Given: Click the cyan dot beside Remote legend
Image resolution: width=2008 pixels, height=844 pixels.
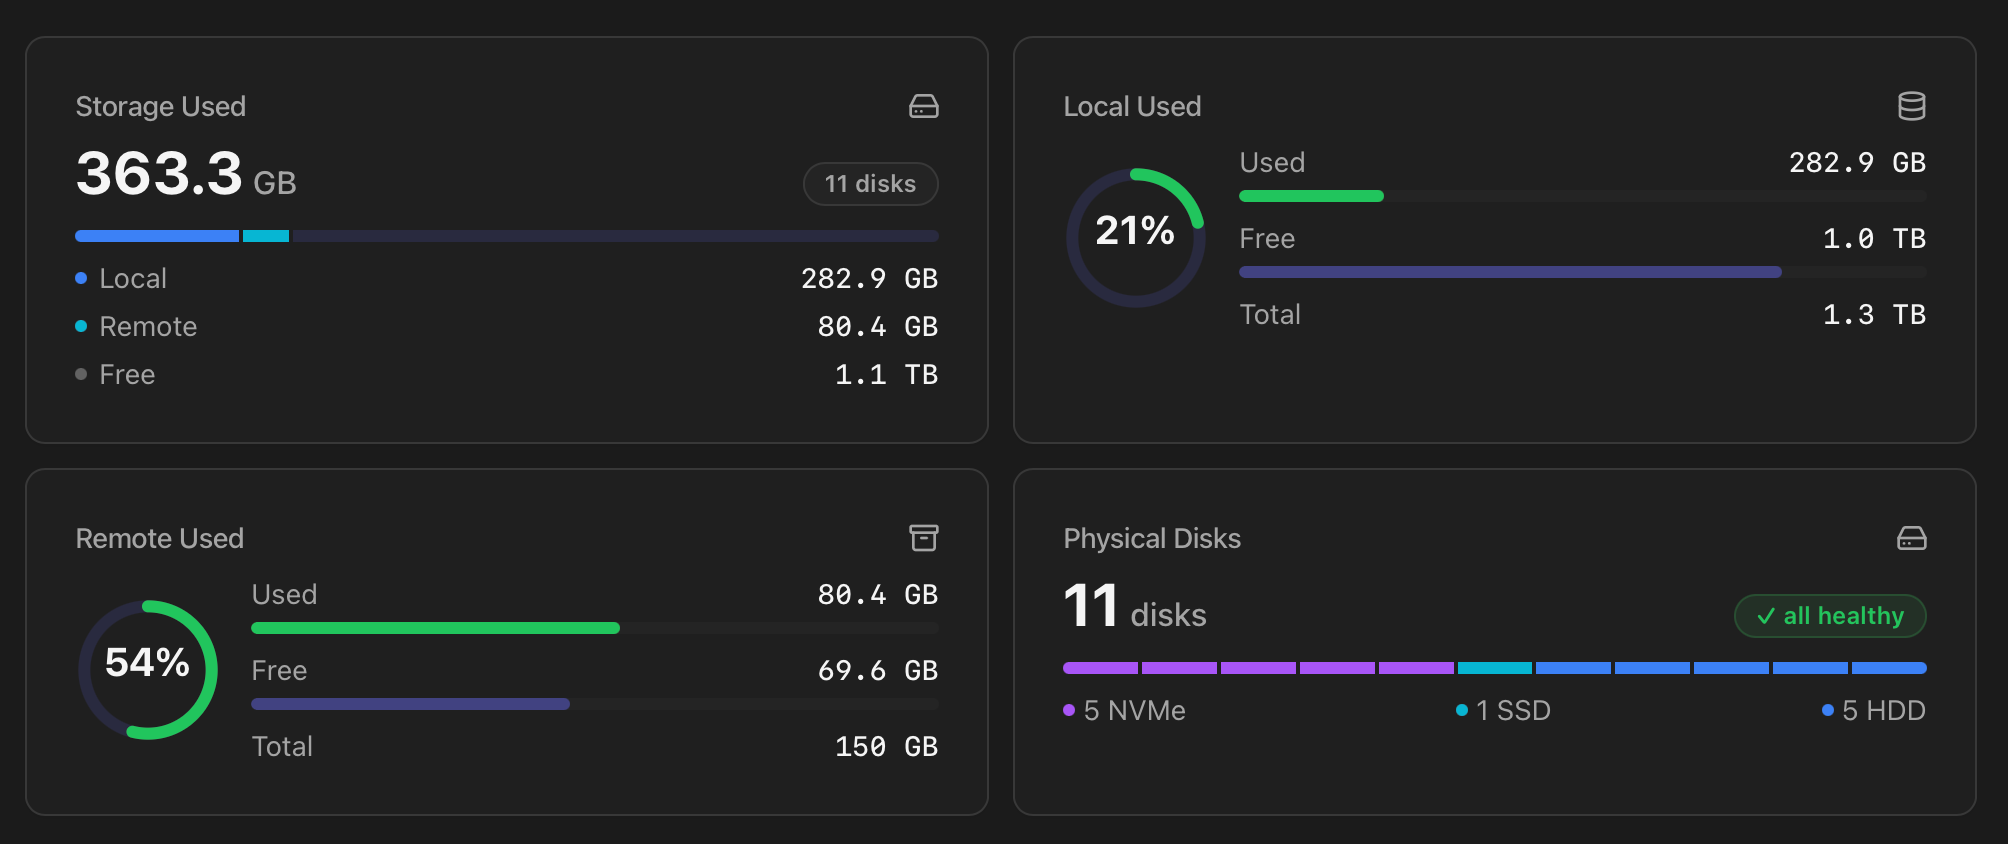Looking at the screenshot, I should (81, 326).
